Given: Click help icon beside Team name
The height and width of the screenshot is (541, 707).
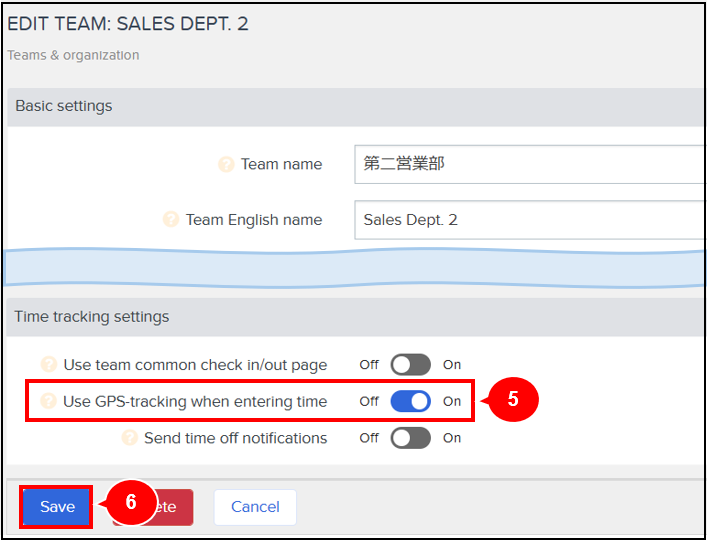Looking at the screenshot, I should click(x=226, y=165).
